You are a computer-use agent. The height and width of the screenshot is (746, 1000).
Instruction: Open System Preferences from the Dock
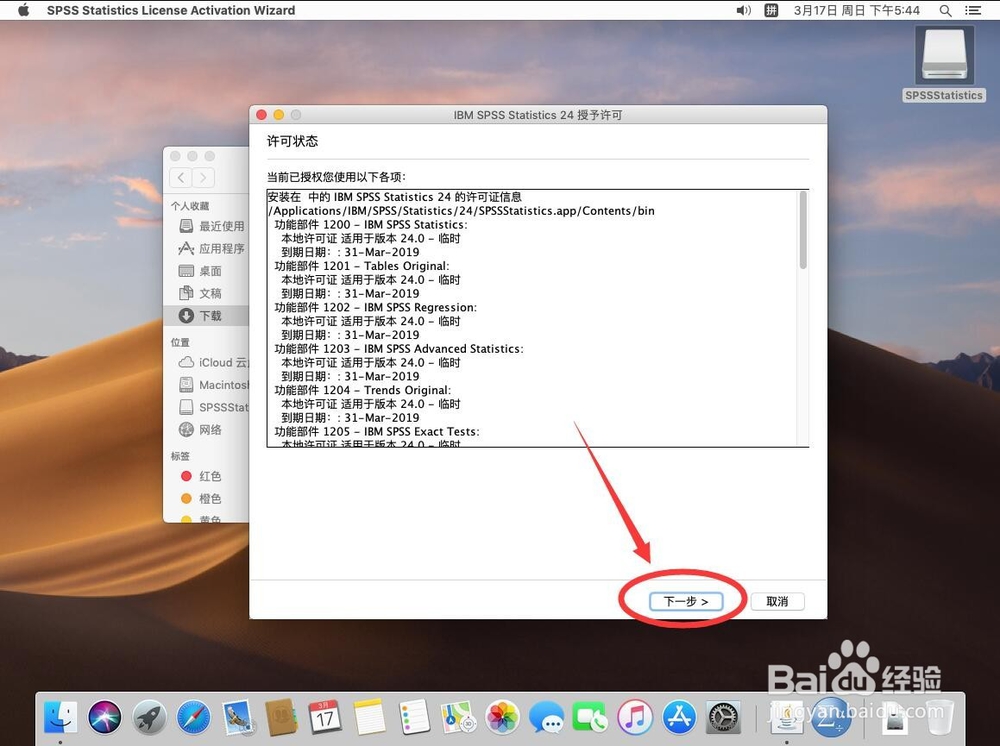[x=723, y=718]
